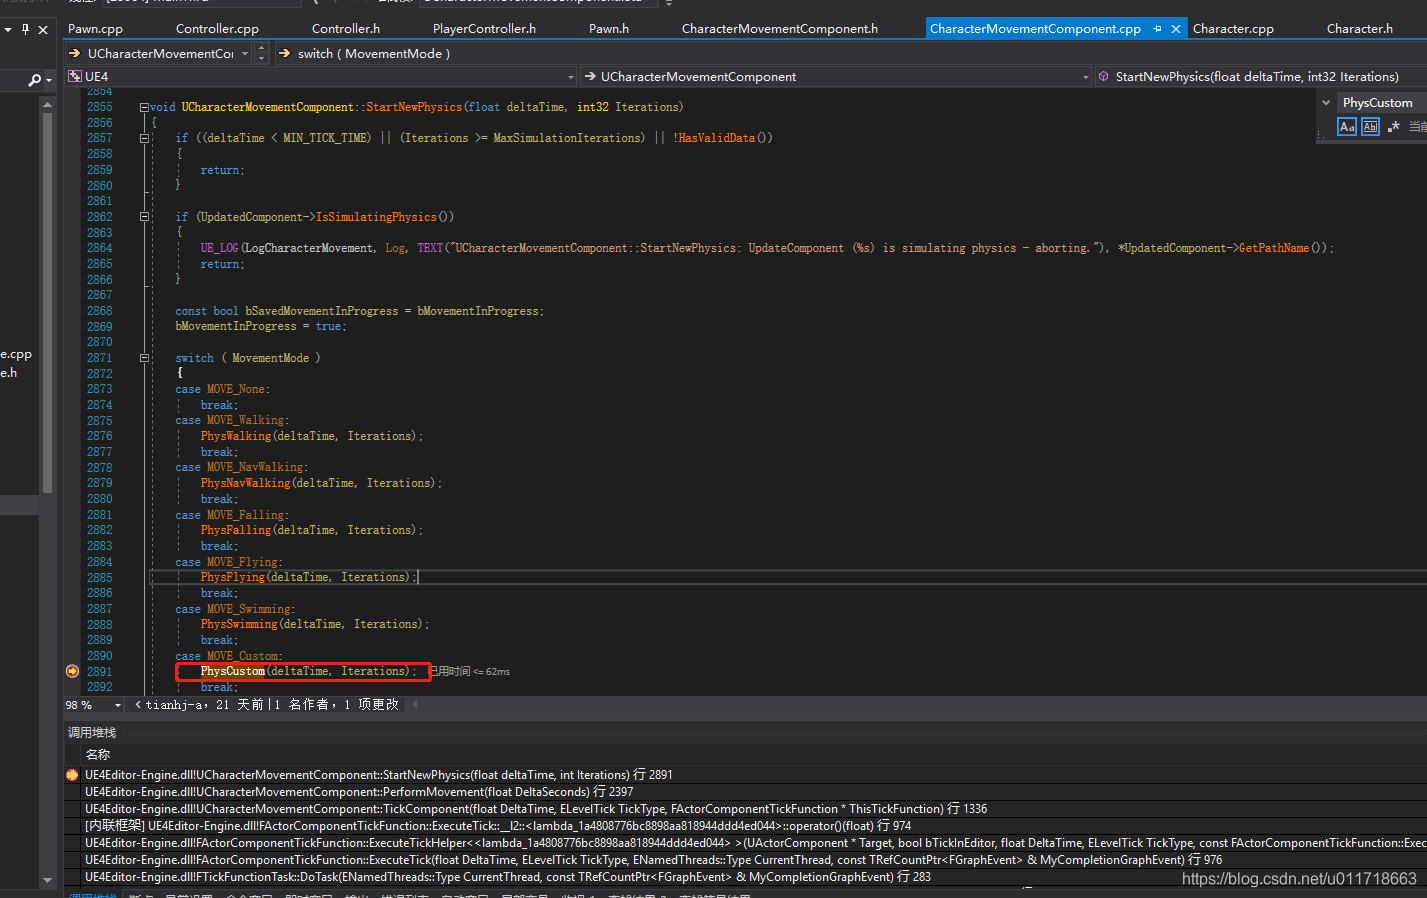This screenshot has width=1427, height=898.
Task: Toggle auto-hide pin on left panel
Action: click(x=25, y=30)
